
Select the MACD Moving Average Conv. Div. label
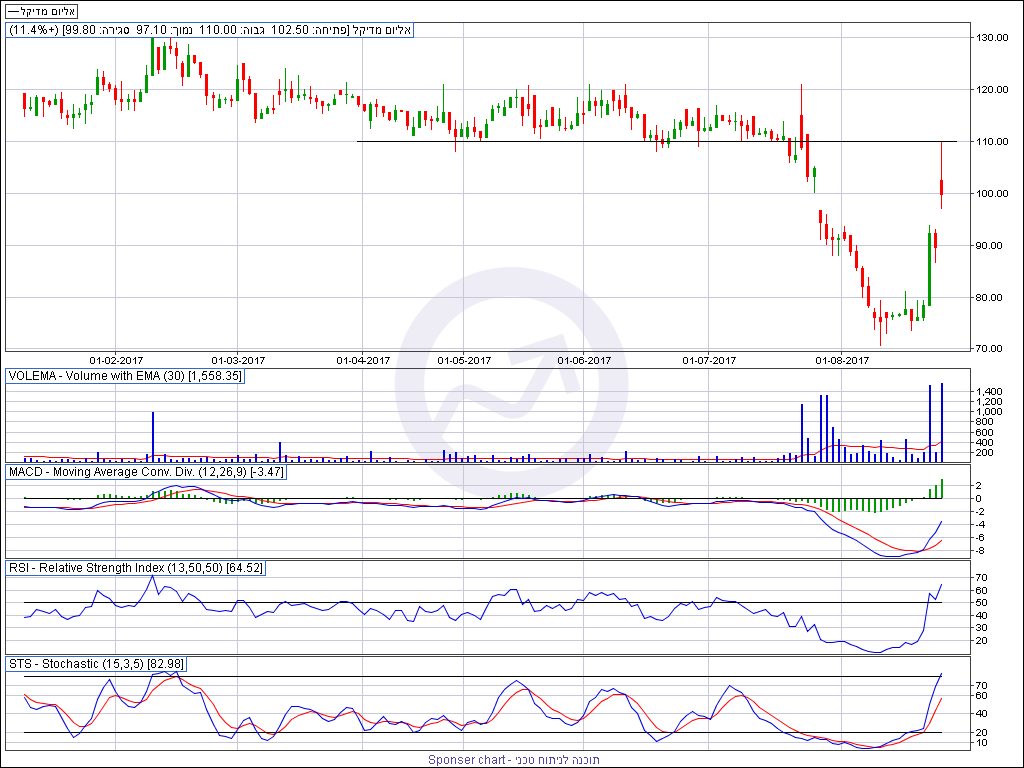133,471
